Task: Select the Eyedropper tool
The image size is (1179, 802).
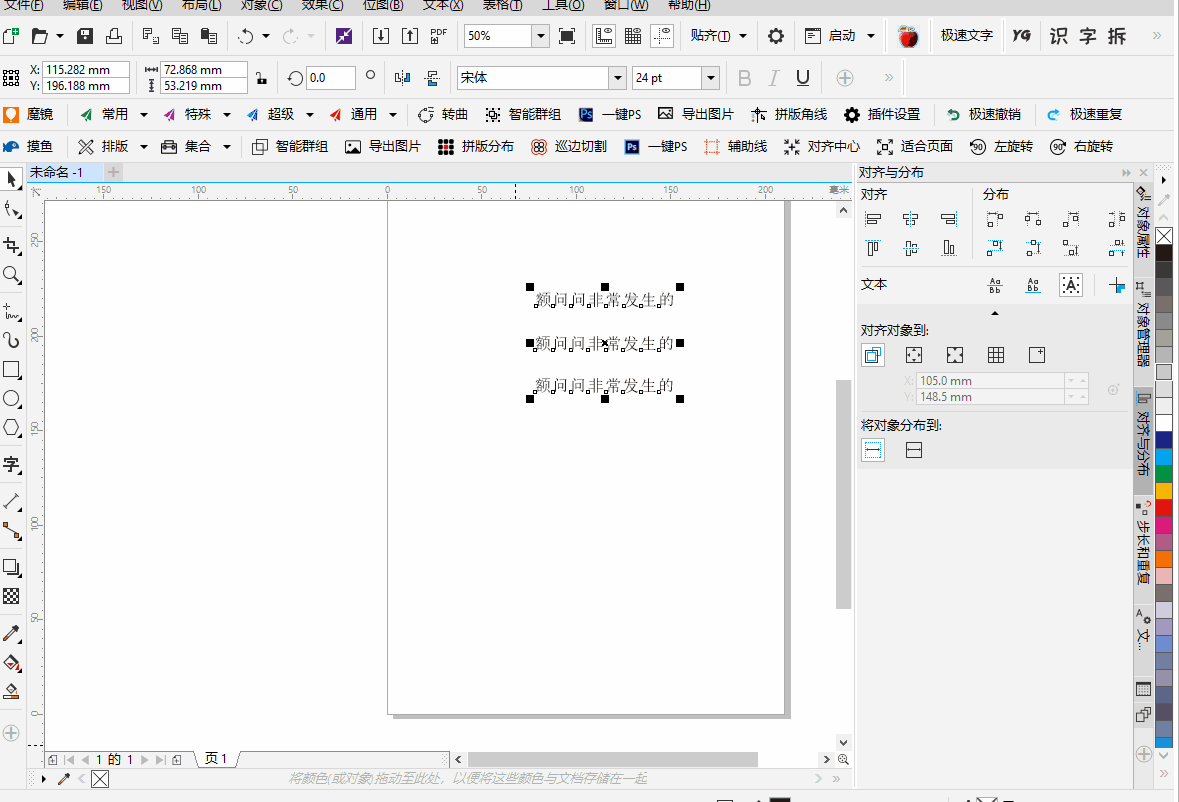Action: 11,634
